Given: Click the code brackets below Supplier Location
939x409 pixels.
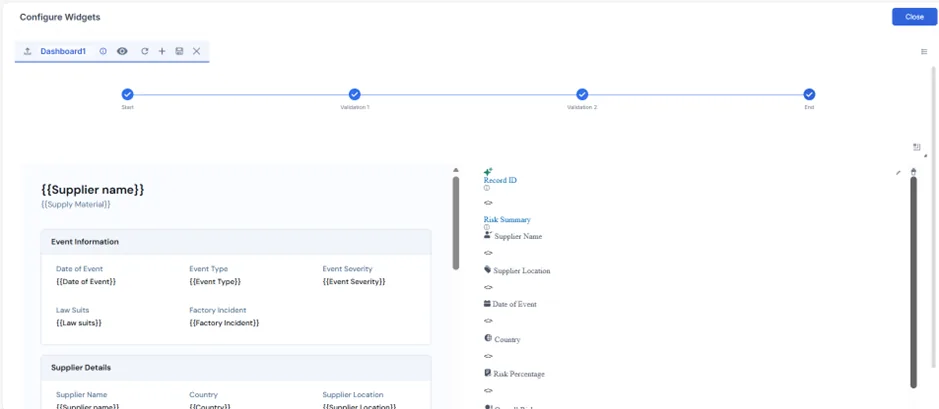Looking at the screenshot, I should pos(488,287).
